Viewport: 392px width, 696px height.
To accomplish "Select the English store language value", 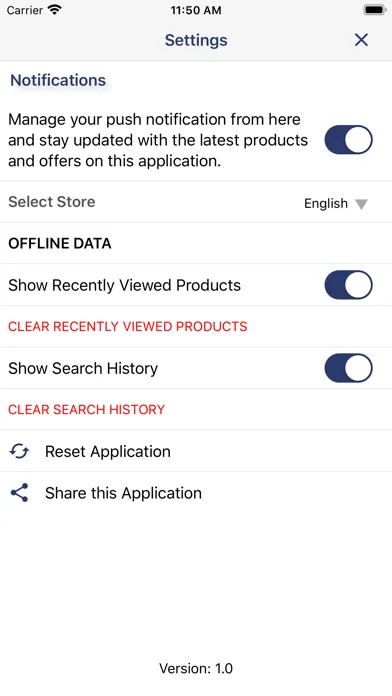I will (x=326, y=203).
